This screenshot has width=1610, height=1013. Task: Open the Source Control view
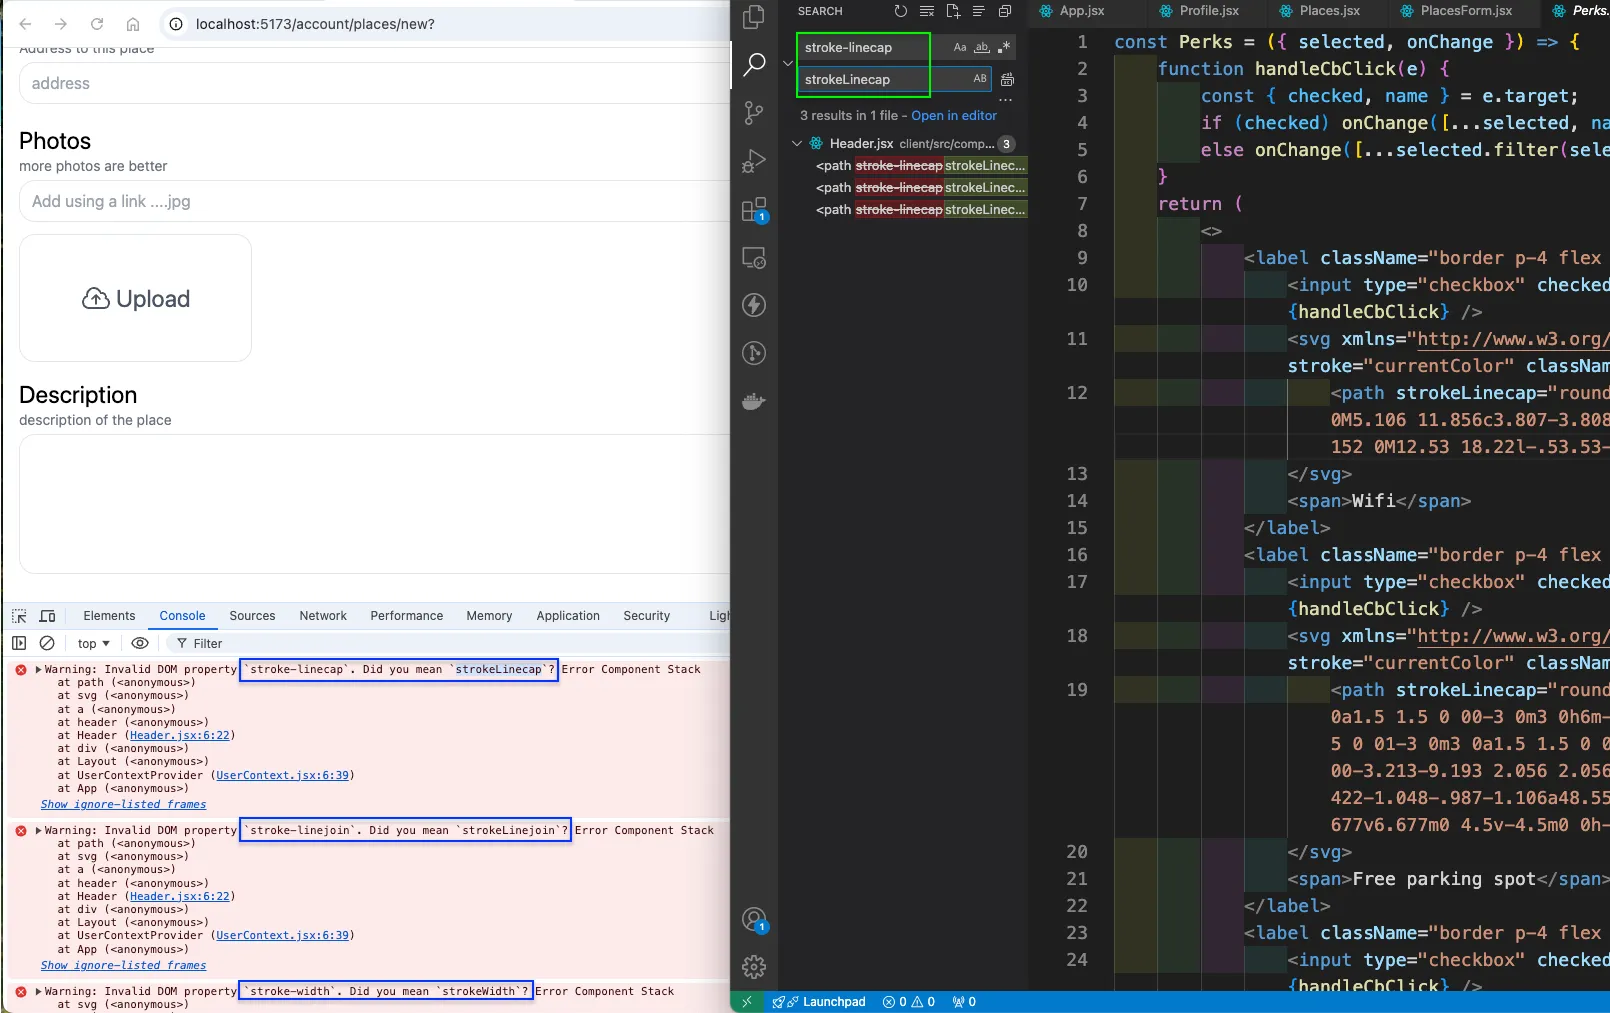pyautogui.click(x=754, y=113)
